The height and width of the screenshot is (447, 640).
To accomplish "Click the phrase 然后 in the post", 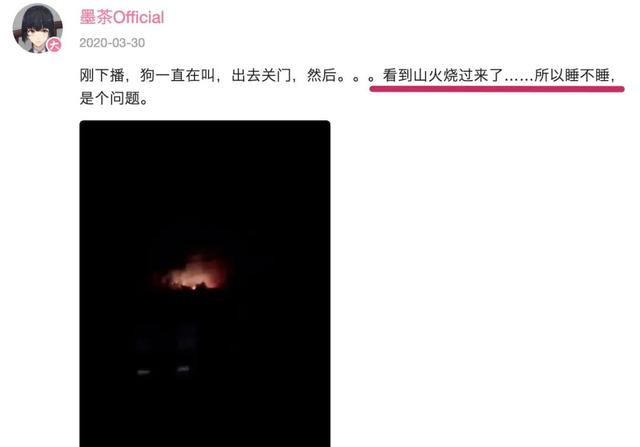I will pos(322,76).
